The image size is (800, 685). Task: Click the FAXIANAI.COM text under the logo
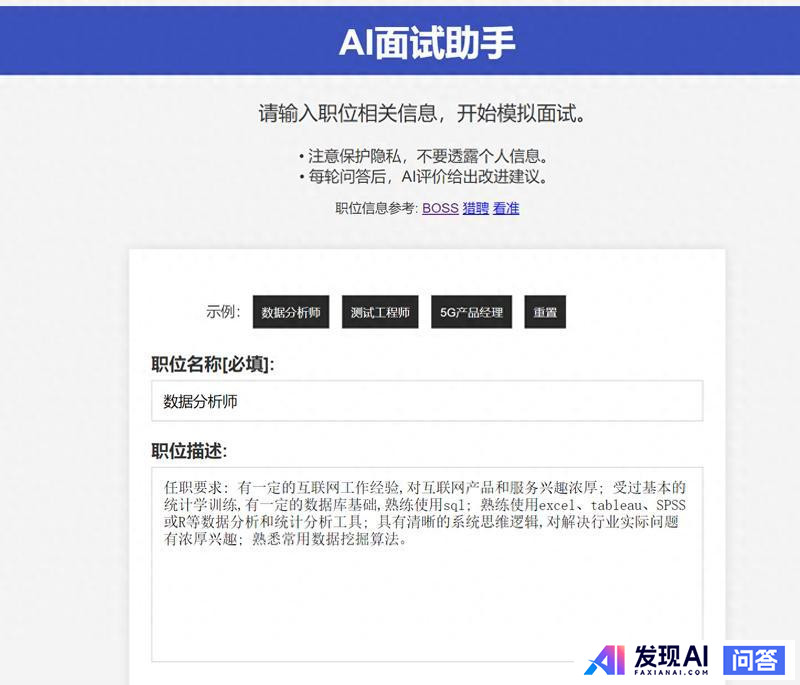coord(671,672)
